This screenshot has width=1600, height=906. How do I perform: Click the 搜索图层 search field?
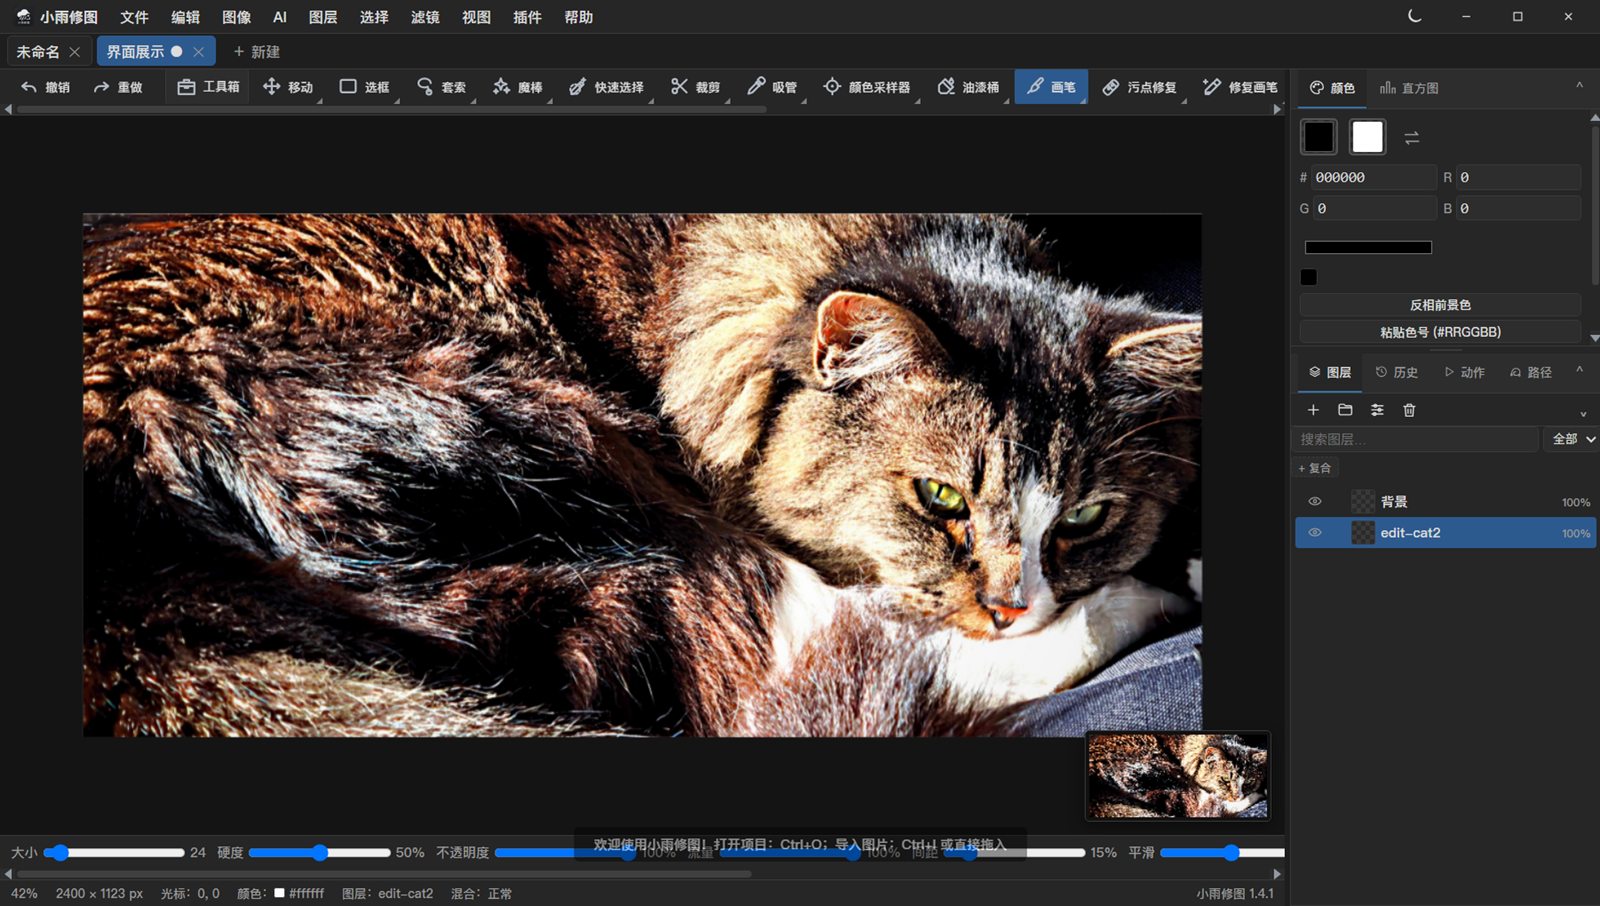pos(1414,439)
